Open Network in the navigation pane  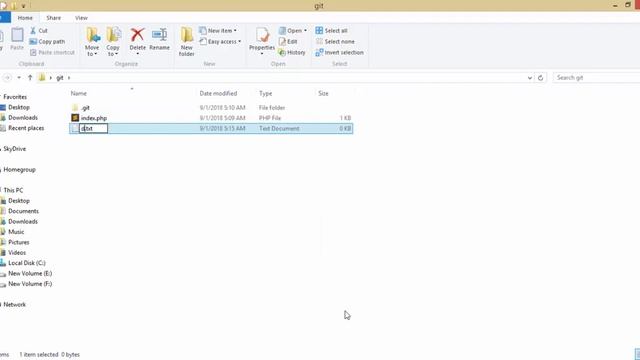[x=15, y=304]
